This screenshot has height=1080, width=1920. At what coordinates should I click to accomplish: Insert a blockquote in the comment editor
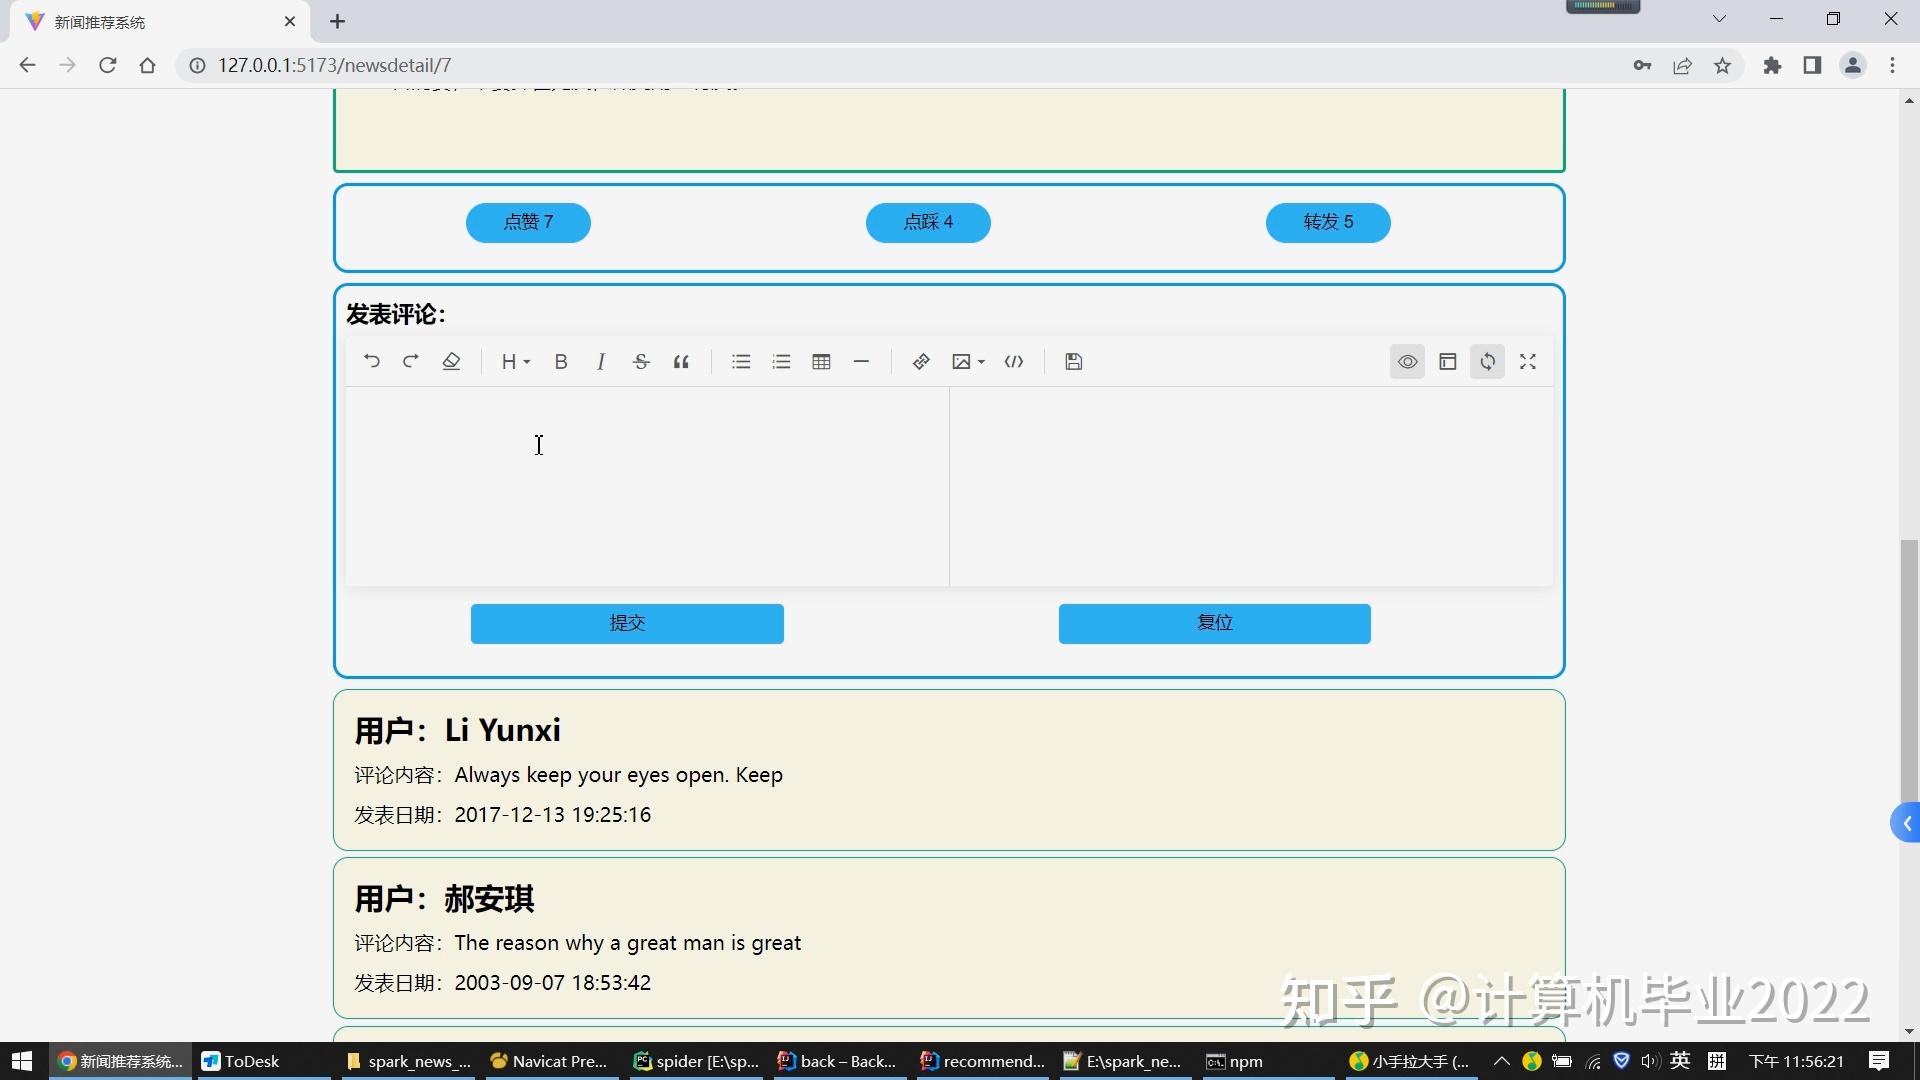681,361
